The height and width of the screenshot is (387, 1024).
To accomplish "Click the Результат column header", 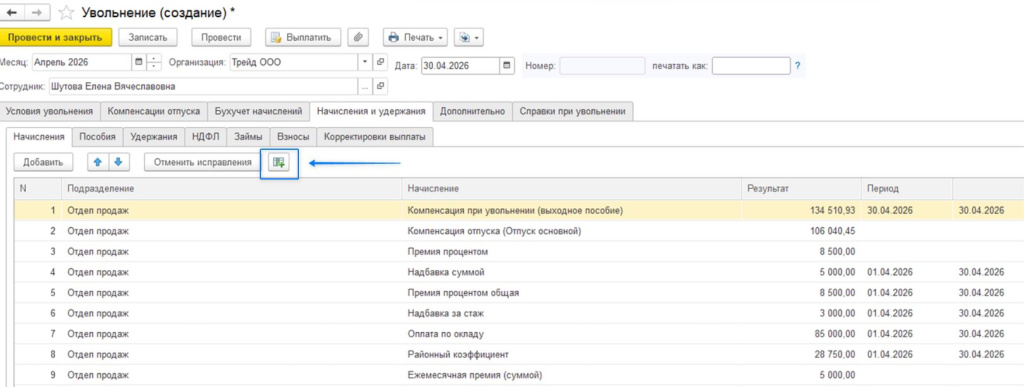I will click(x=801, y=189).
